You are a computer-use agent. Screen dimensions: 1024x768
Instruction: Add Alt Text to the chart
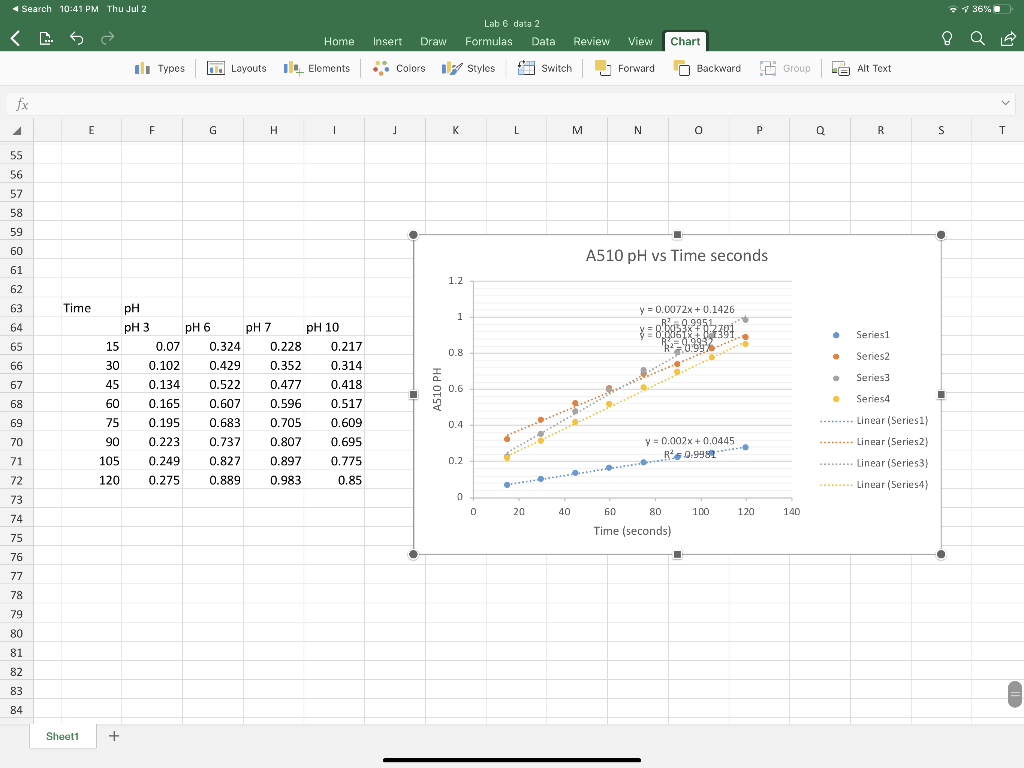tap(860, 68)
